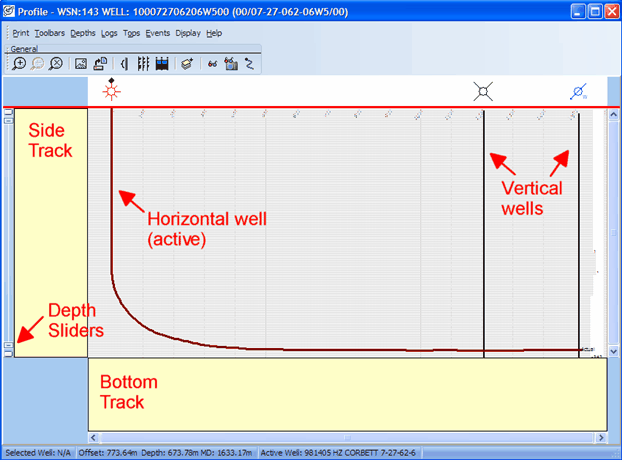
Task: Click the stacked layers toolbar icon
Action: (187, 63)
